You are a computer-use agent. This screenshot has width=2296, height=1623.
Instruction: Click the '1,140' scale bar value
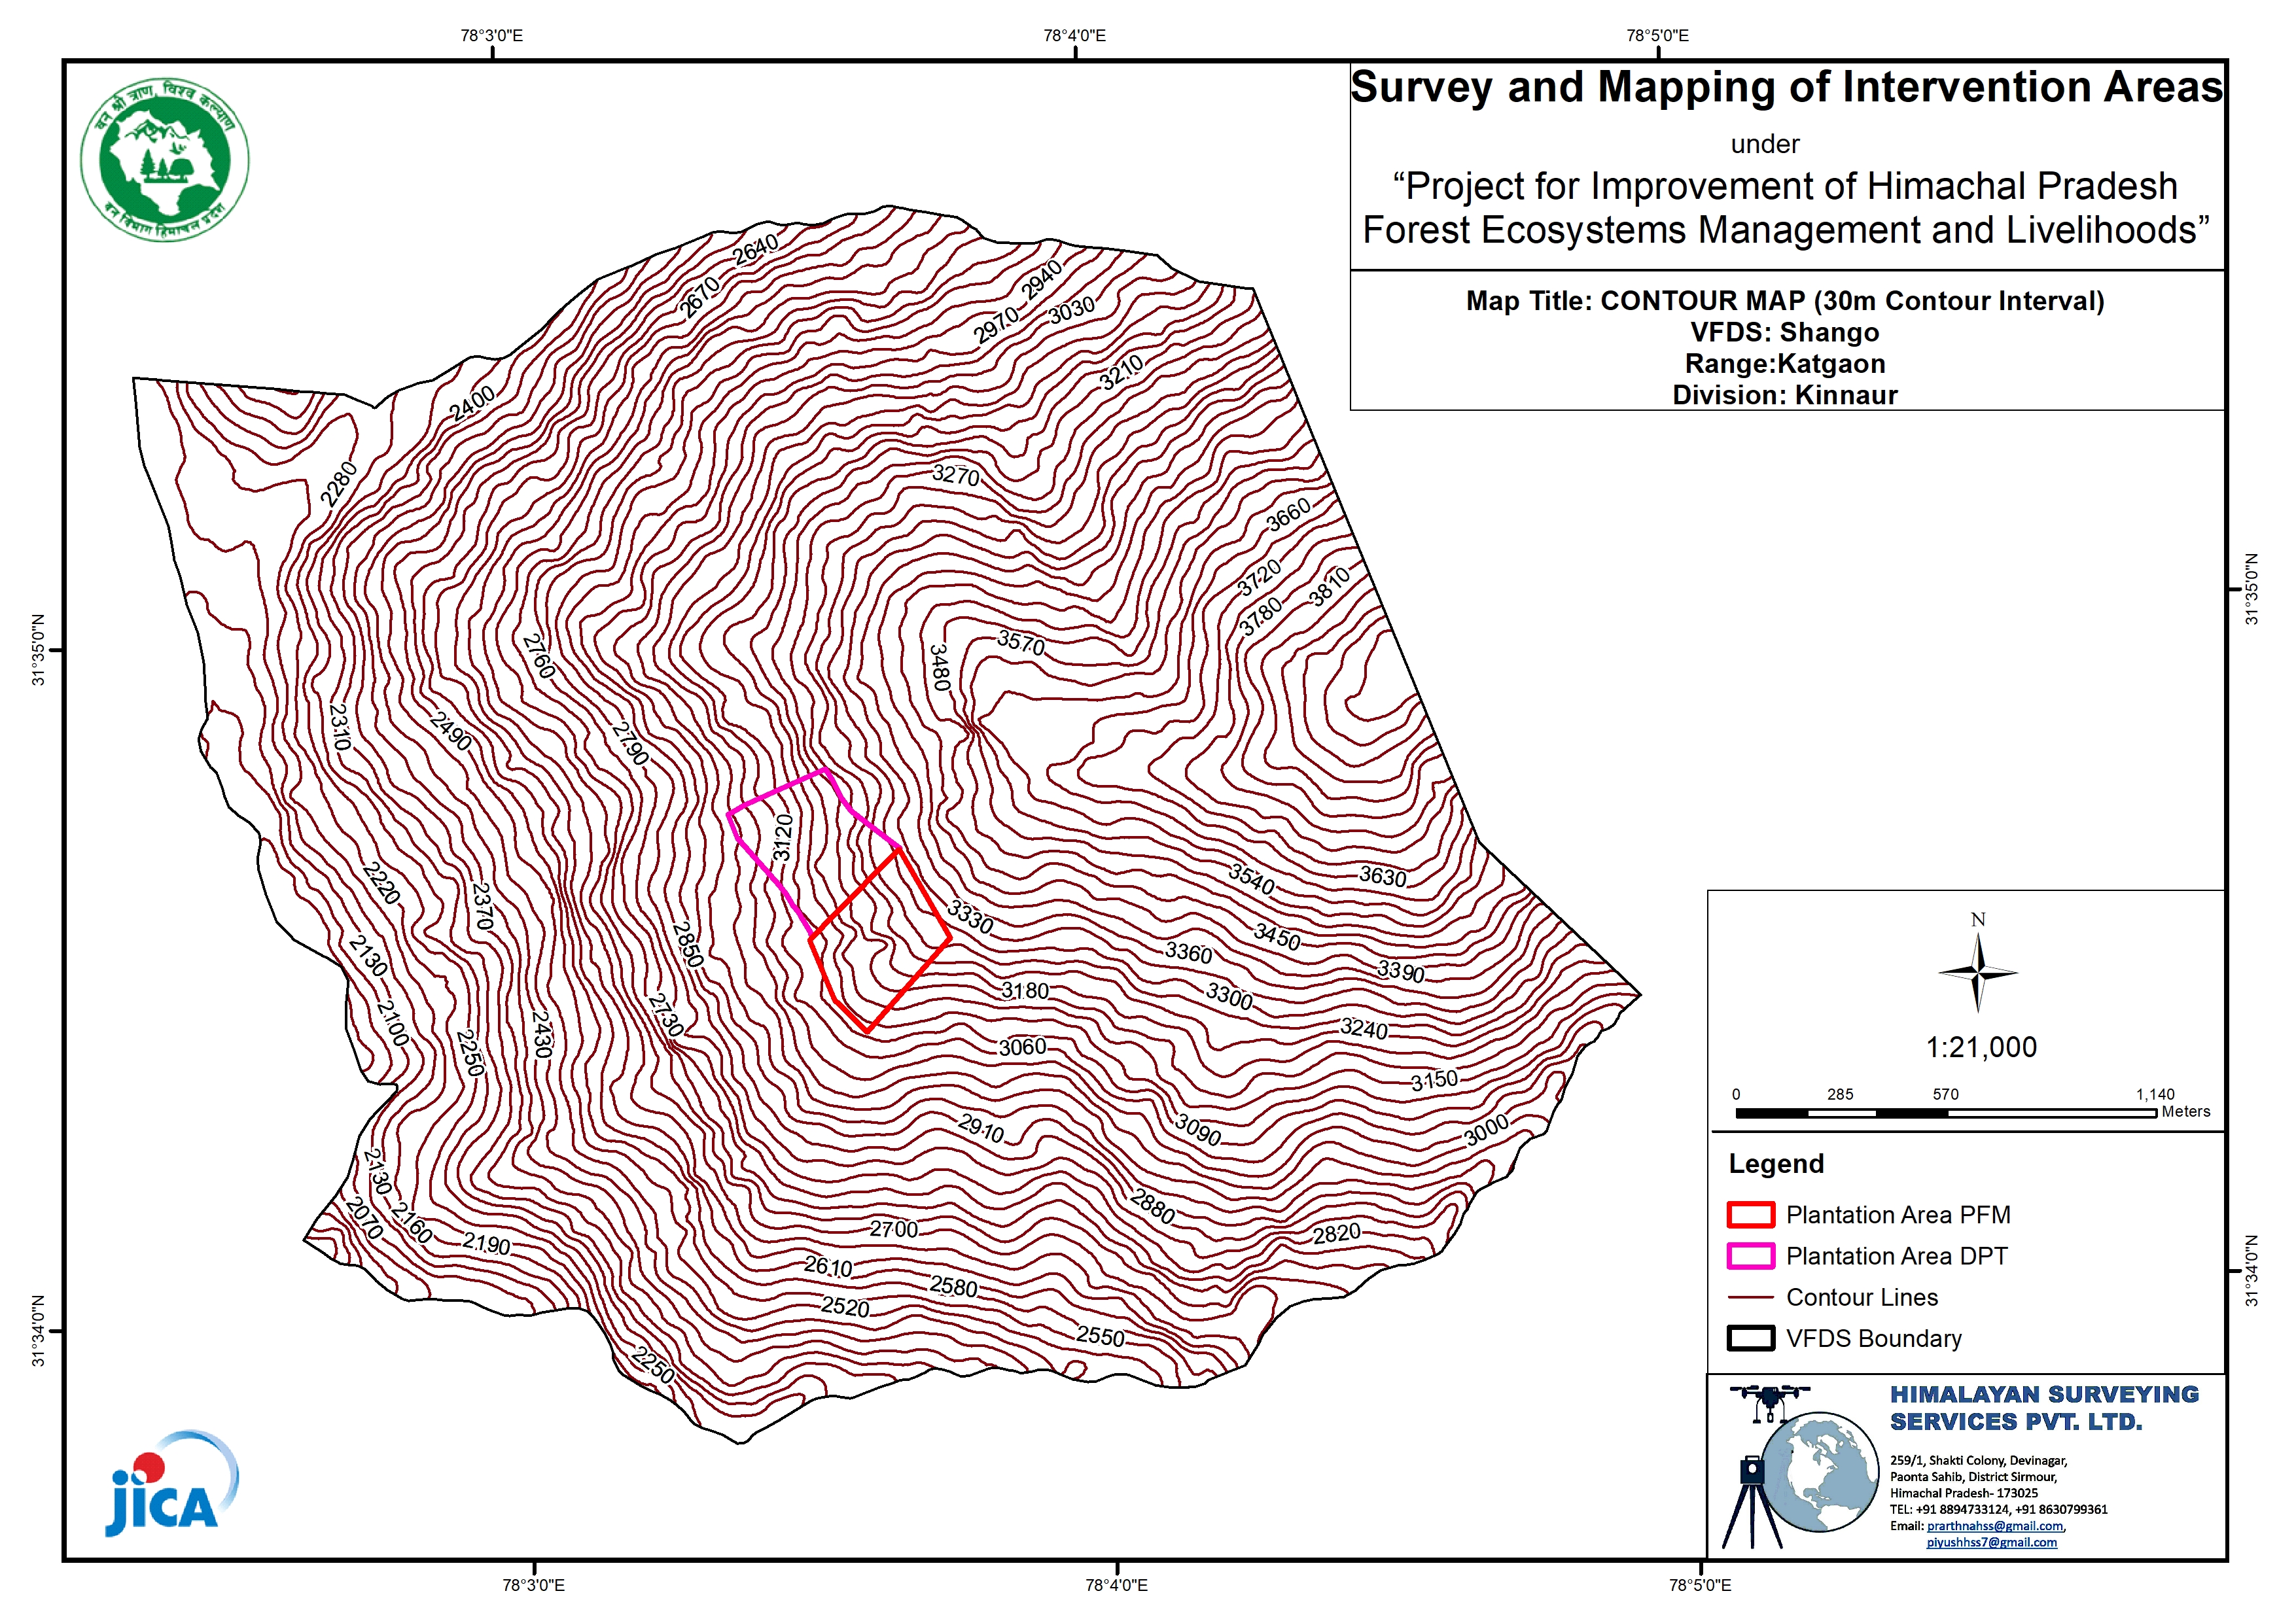point(2155,1094)
